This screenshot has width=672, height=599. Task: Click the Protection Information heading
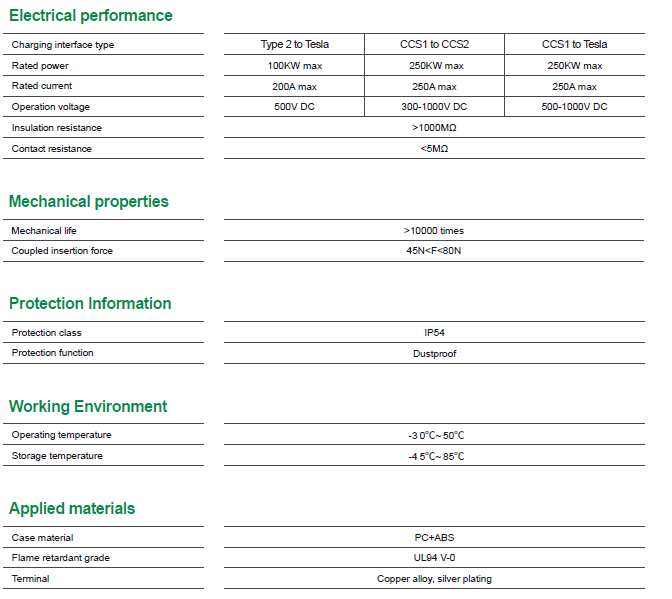pyautogui.click(x=90, y=304)
